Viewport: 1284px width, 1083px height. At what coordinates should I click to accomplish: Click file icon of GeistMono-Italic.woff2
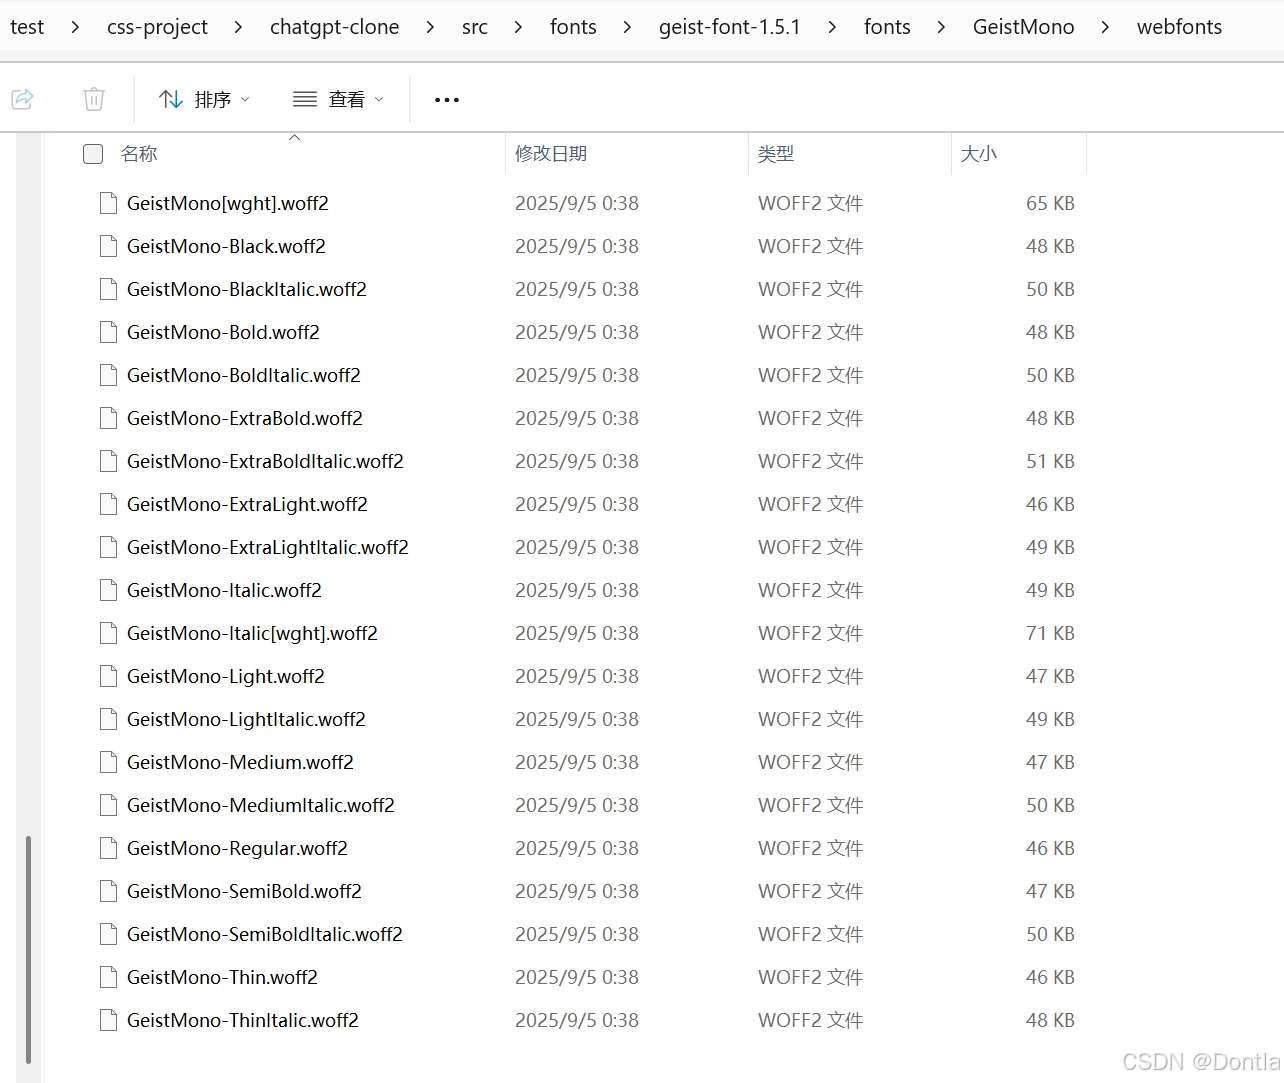pyautogui.click(x=108, y=590)
